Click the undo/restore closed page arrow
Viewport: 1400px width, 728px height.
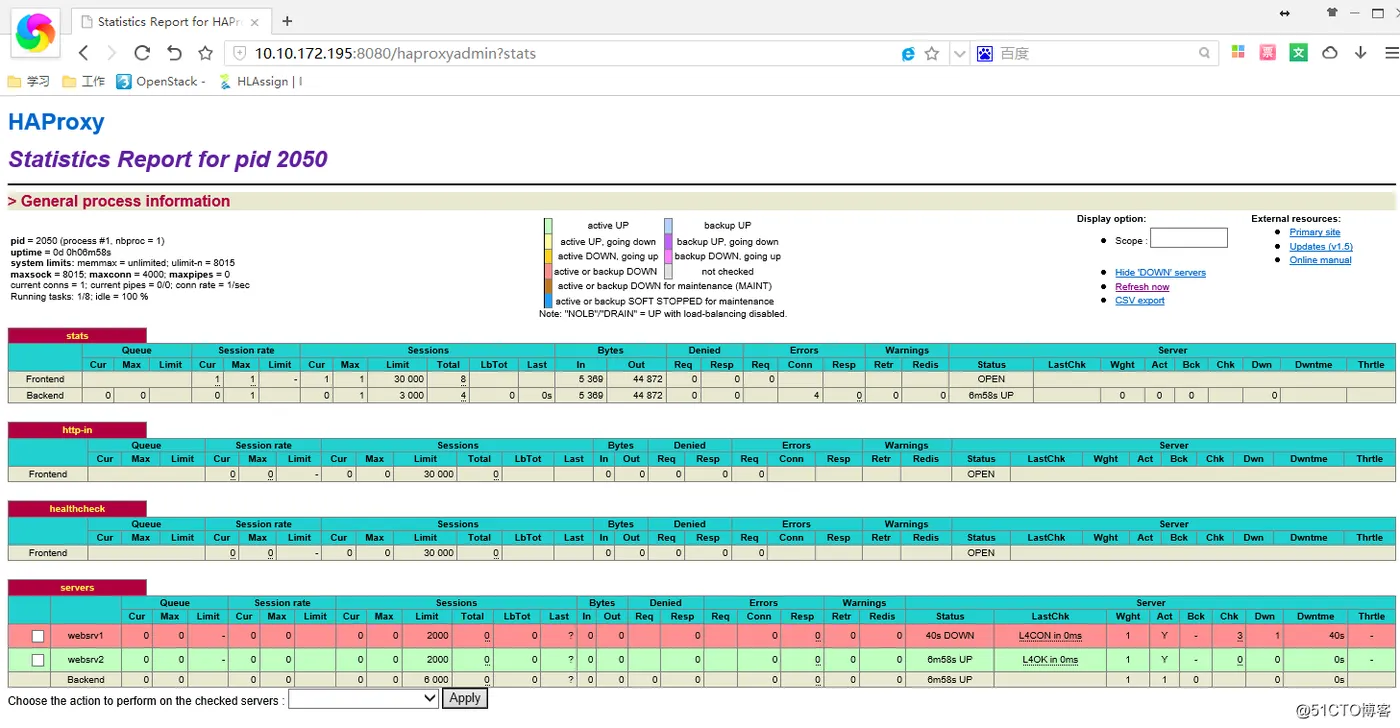coord(174,53)
